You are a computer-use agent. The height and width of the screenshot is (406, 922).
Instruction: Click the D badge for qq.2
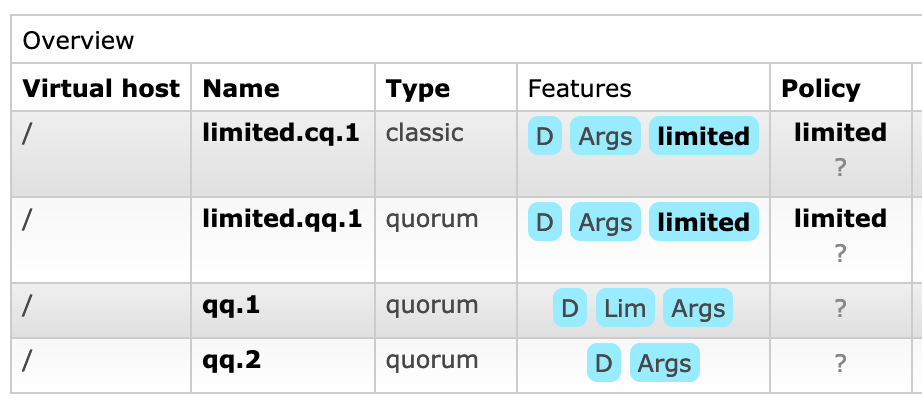[x=603, y=362]
